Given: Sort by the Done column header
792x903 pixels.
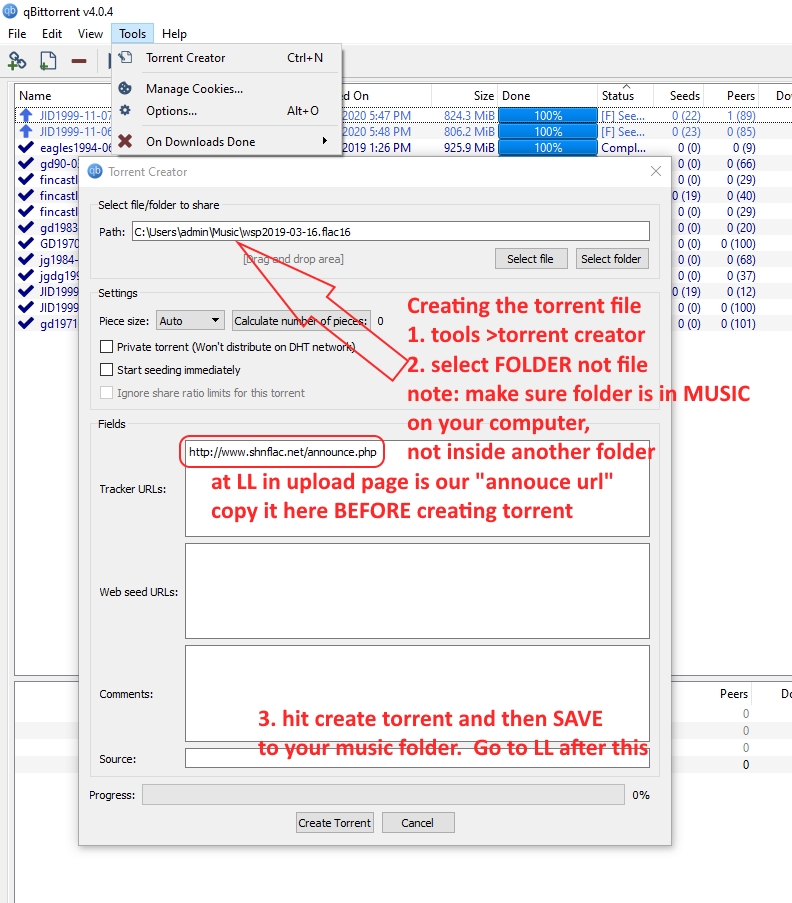Looking at the screenshot, I should (516, 96).
